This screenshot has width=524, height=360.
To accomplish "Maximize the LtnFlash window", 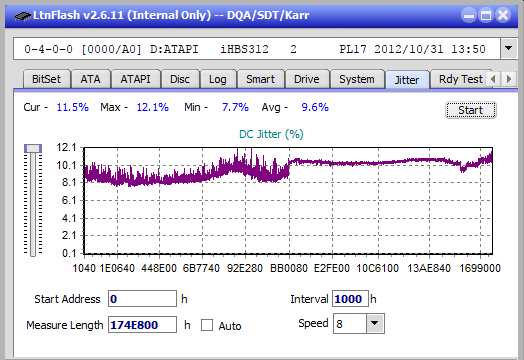I will click(x=486, y=15).
